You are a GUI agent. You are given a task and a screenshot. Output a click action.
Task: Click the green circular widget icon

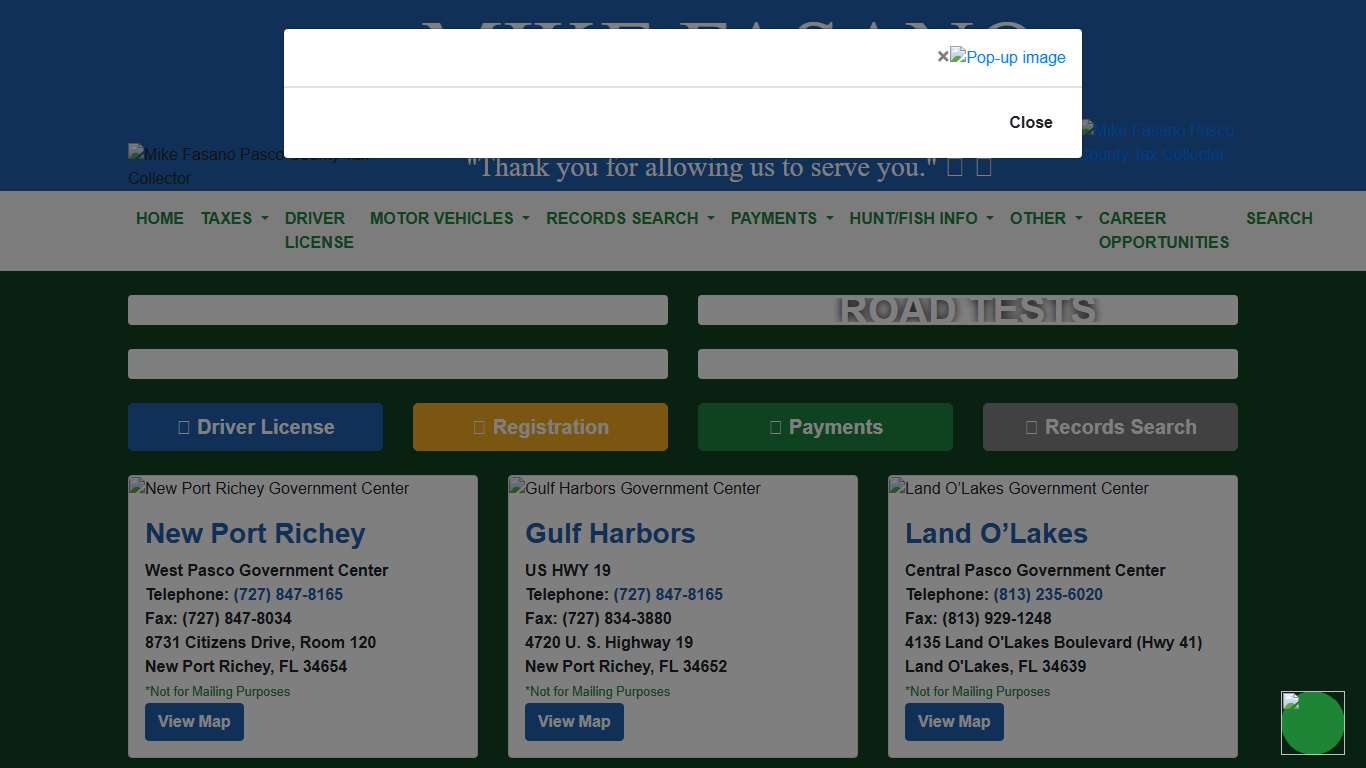tap(1312, 723)
